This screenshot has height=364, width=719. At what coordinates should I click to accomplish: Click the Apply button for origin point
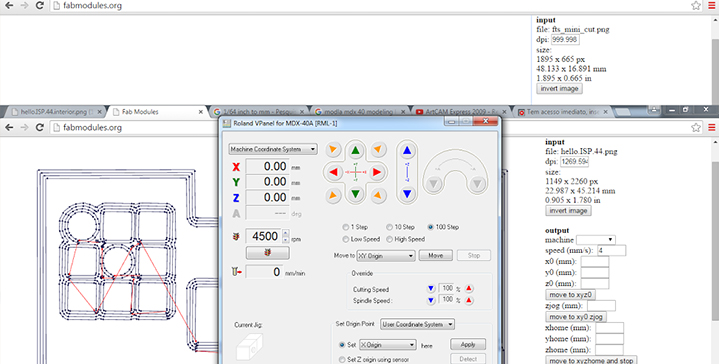(468, 344)
